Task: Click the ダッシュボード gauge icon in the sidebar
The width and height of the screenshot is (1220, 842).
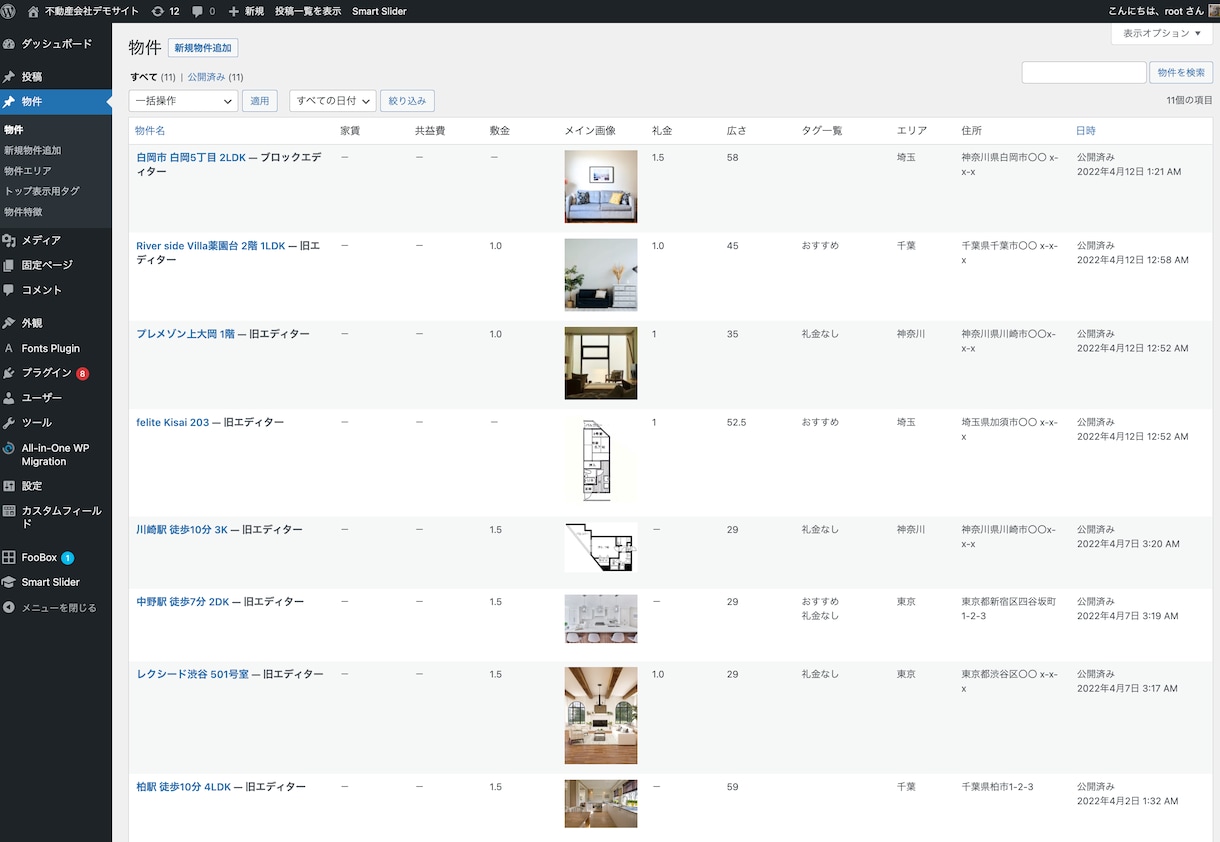Action: [x=10, y=44]
